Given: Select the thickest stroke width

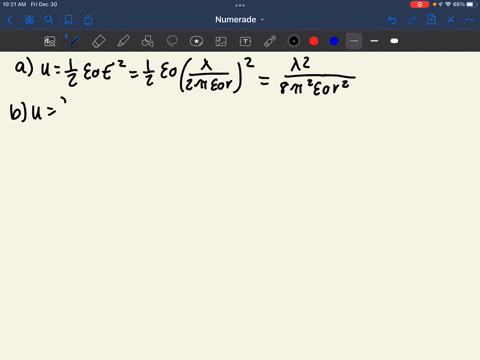Looking at the screenshot, I should pyautogui.click(x=394, y=41).
